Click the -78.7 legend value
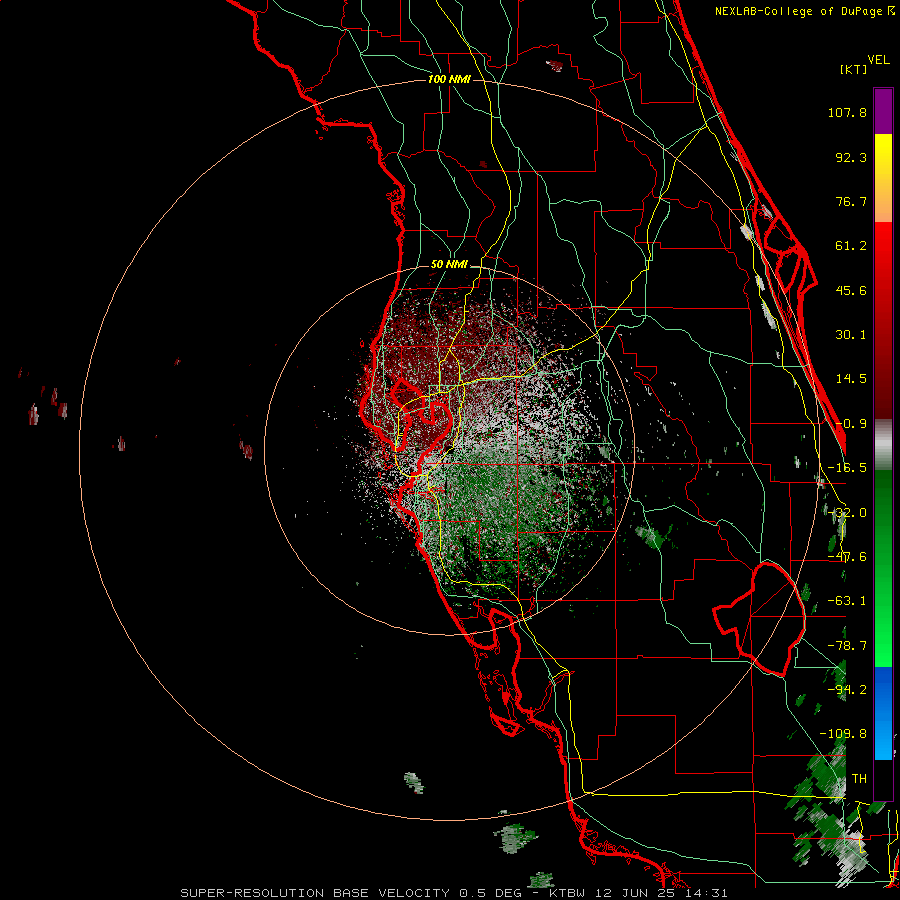 847,646
